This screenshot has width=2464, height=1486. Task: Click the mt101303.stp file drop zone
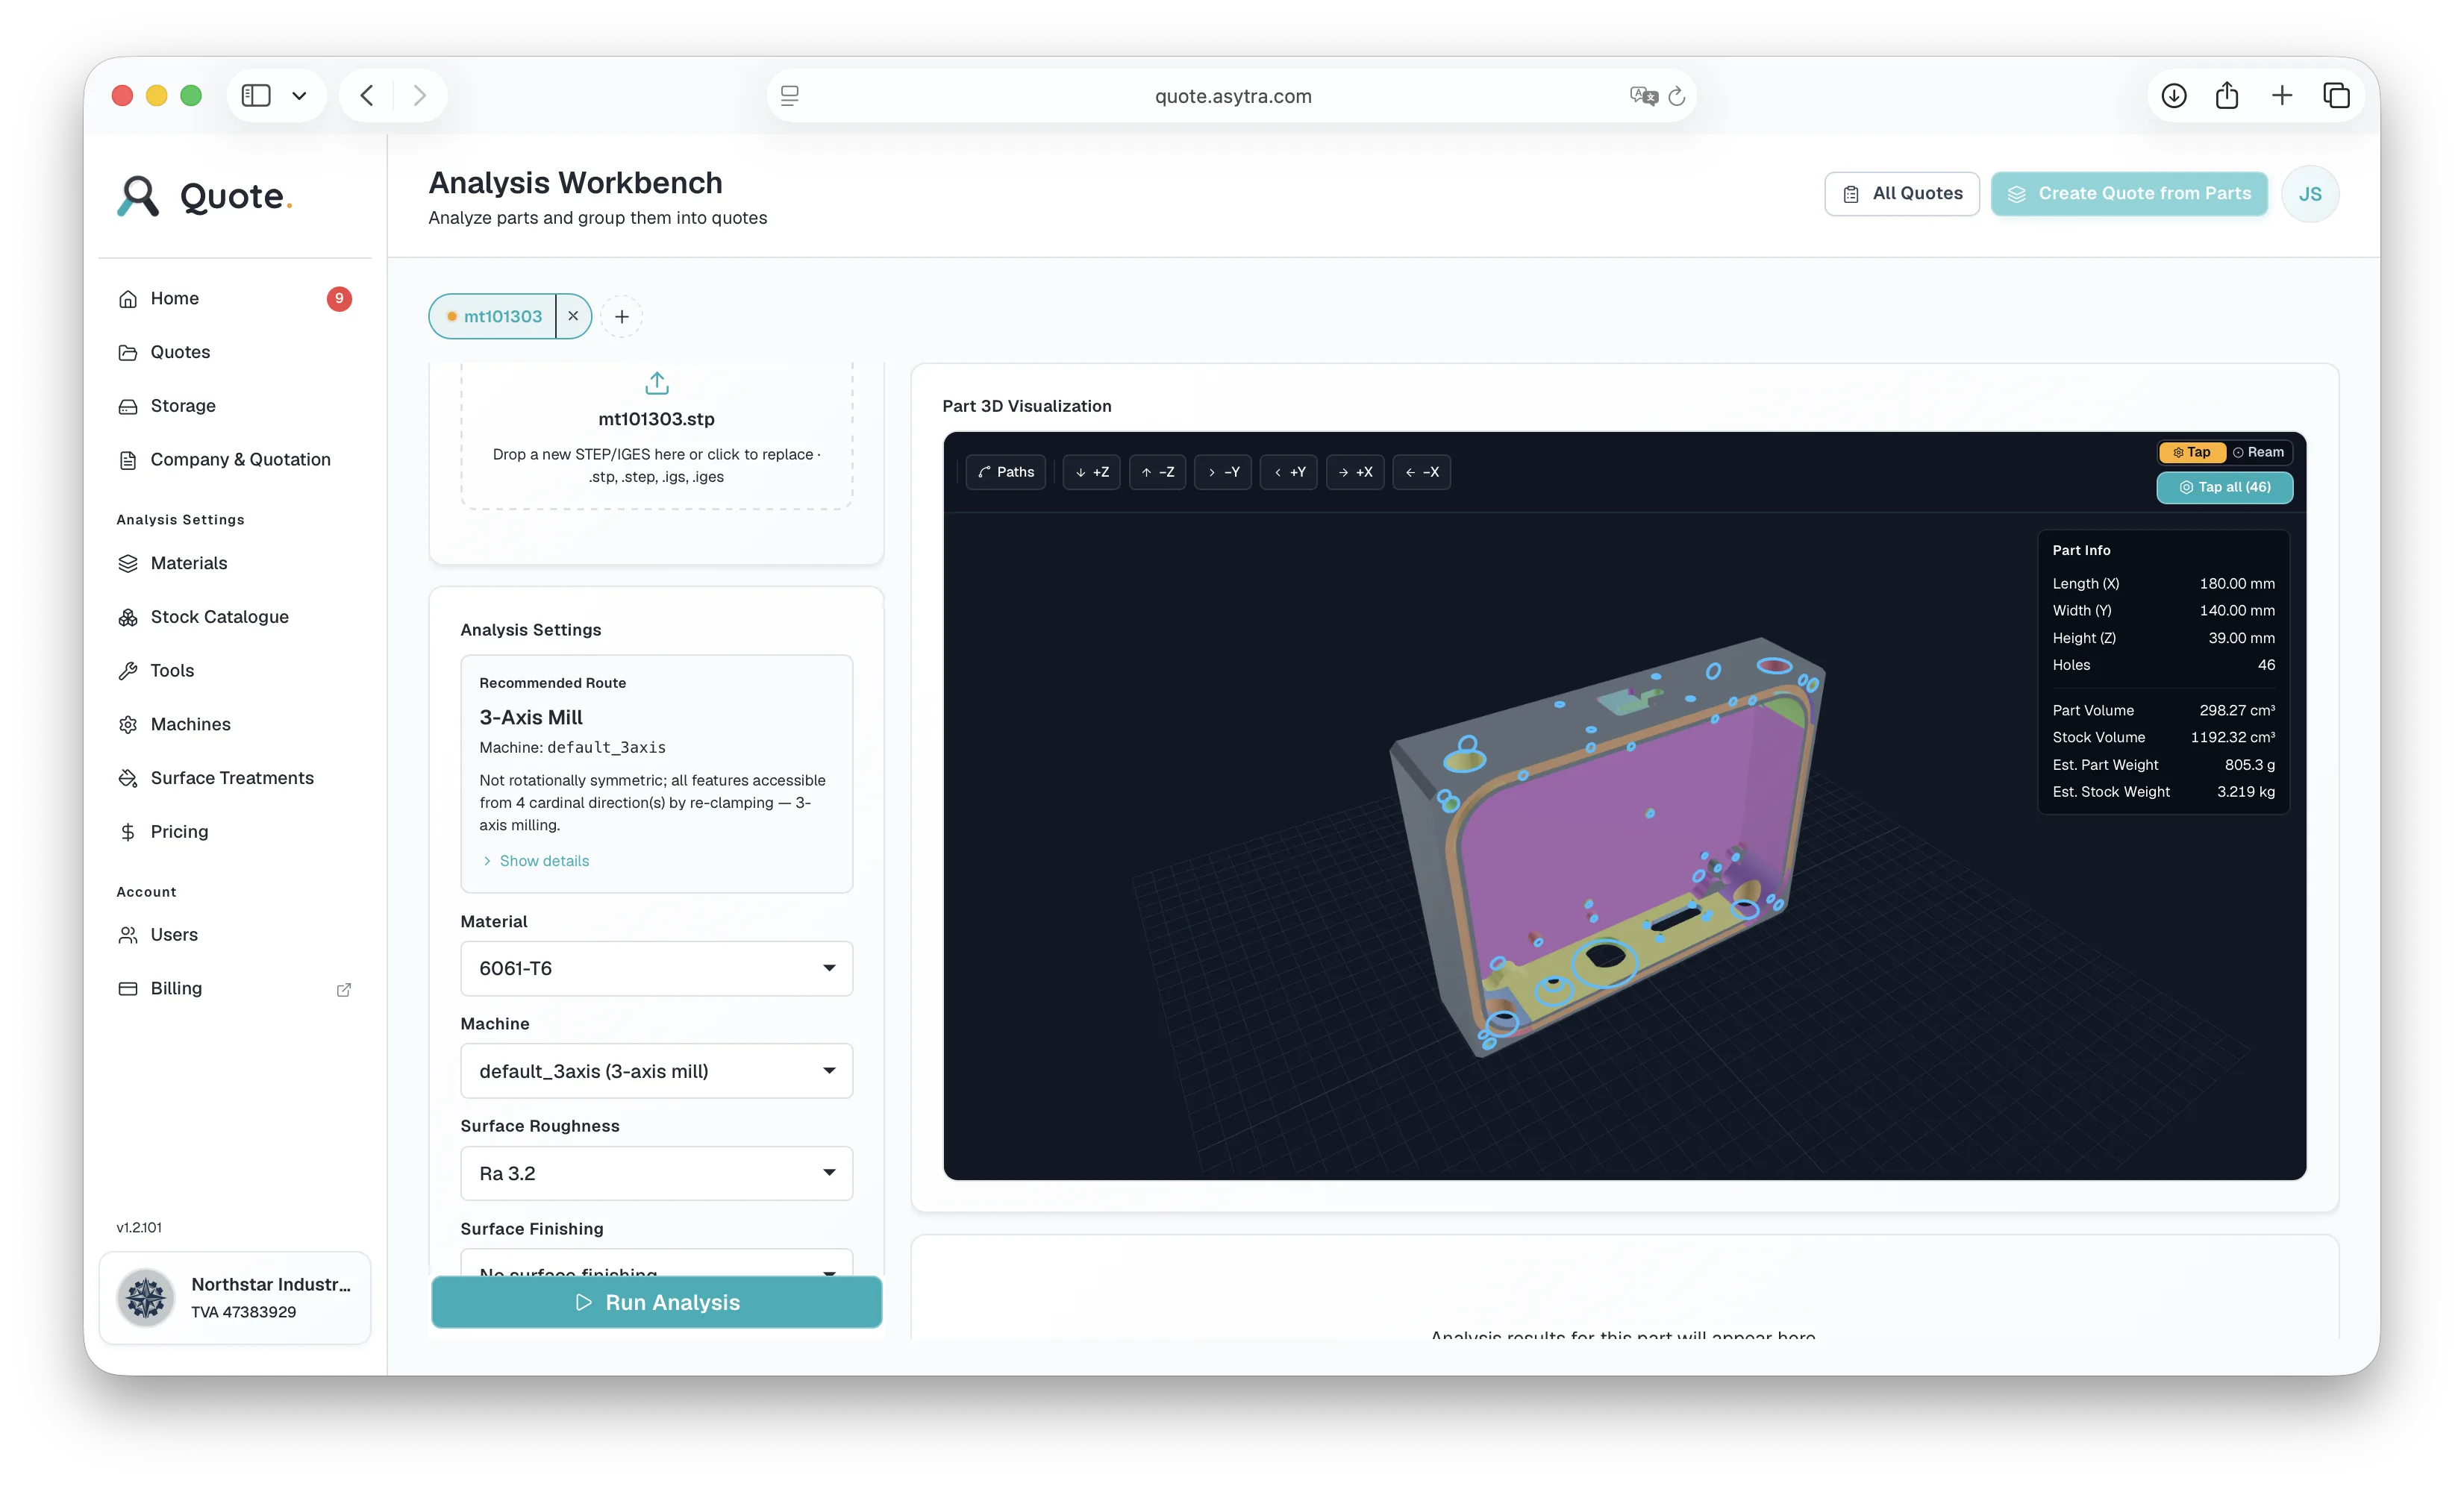coord(657,435)
